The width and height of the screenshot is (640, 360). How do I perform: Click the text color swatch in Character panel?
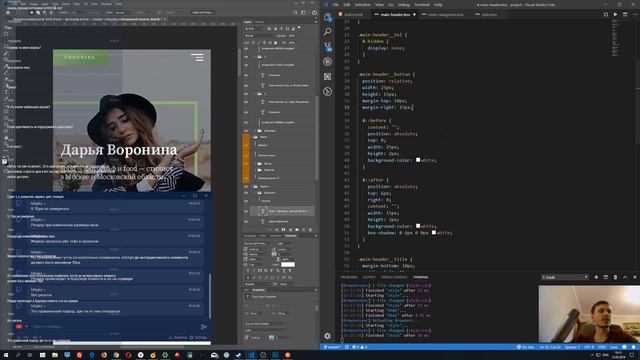[288, 264]
